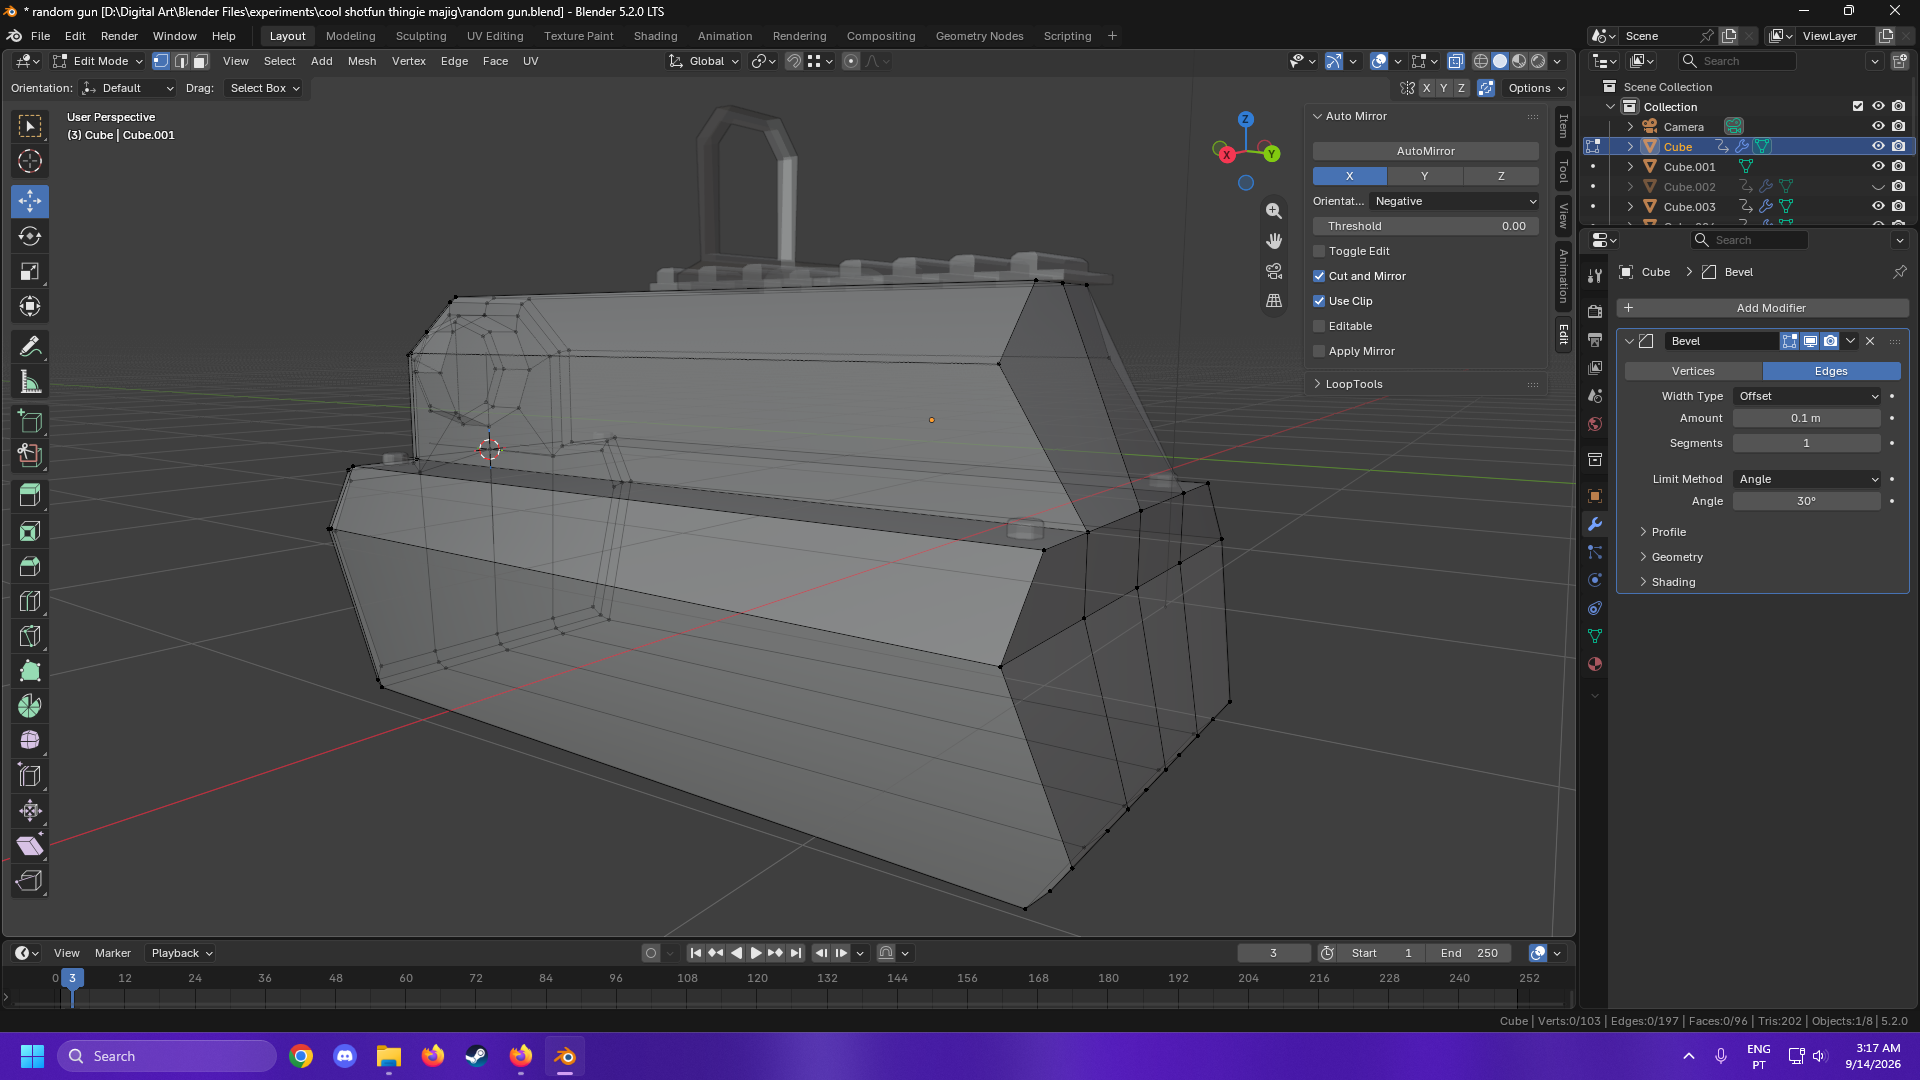Open the Orientation Negative dropdown
1920x1080 pixels.
(x=1455, y=201)
